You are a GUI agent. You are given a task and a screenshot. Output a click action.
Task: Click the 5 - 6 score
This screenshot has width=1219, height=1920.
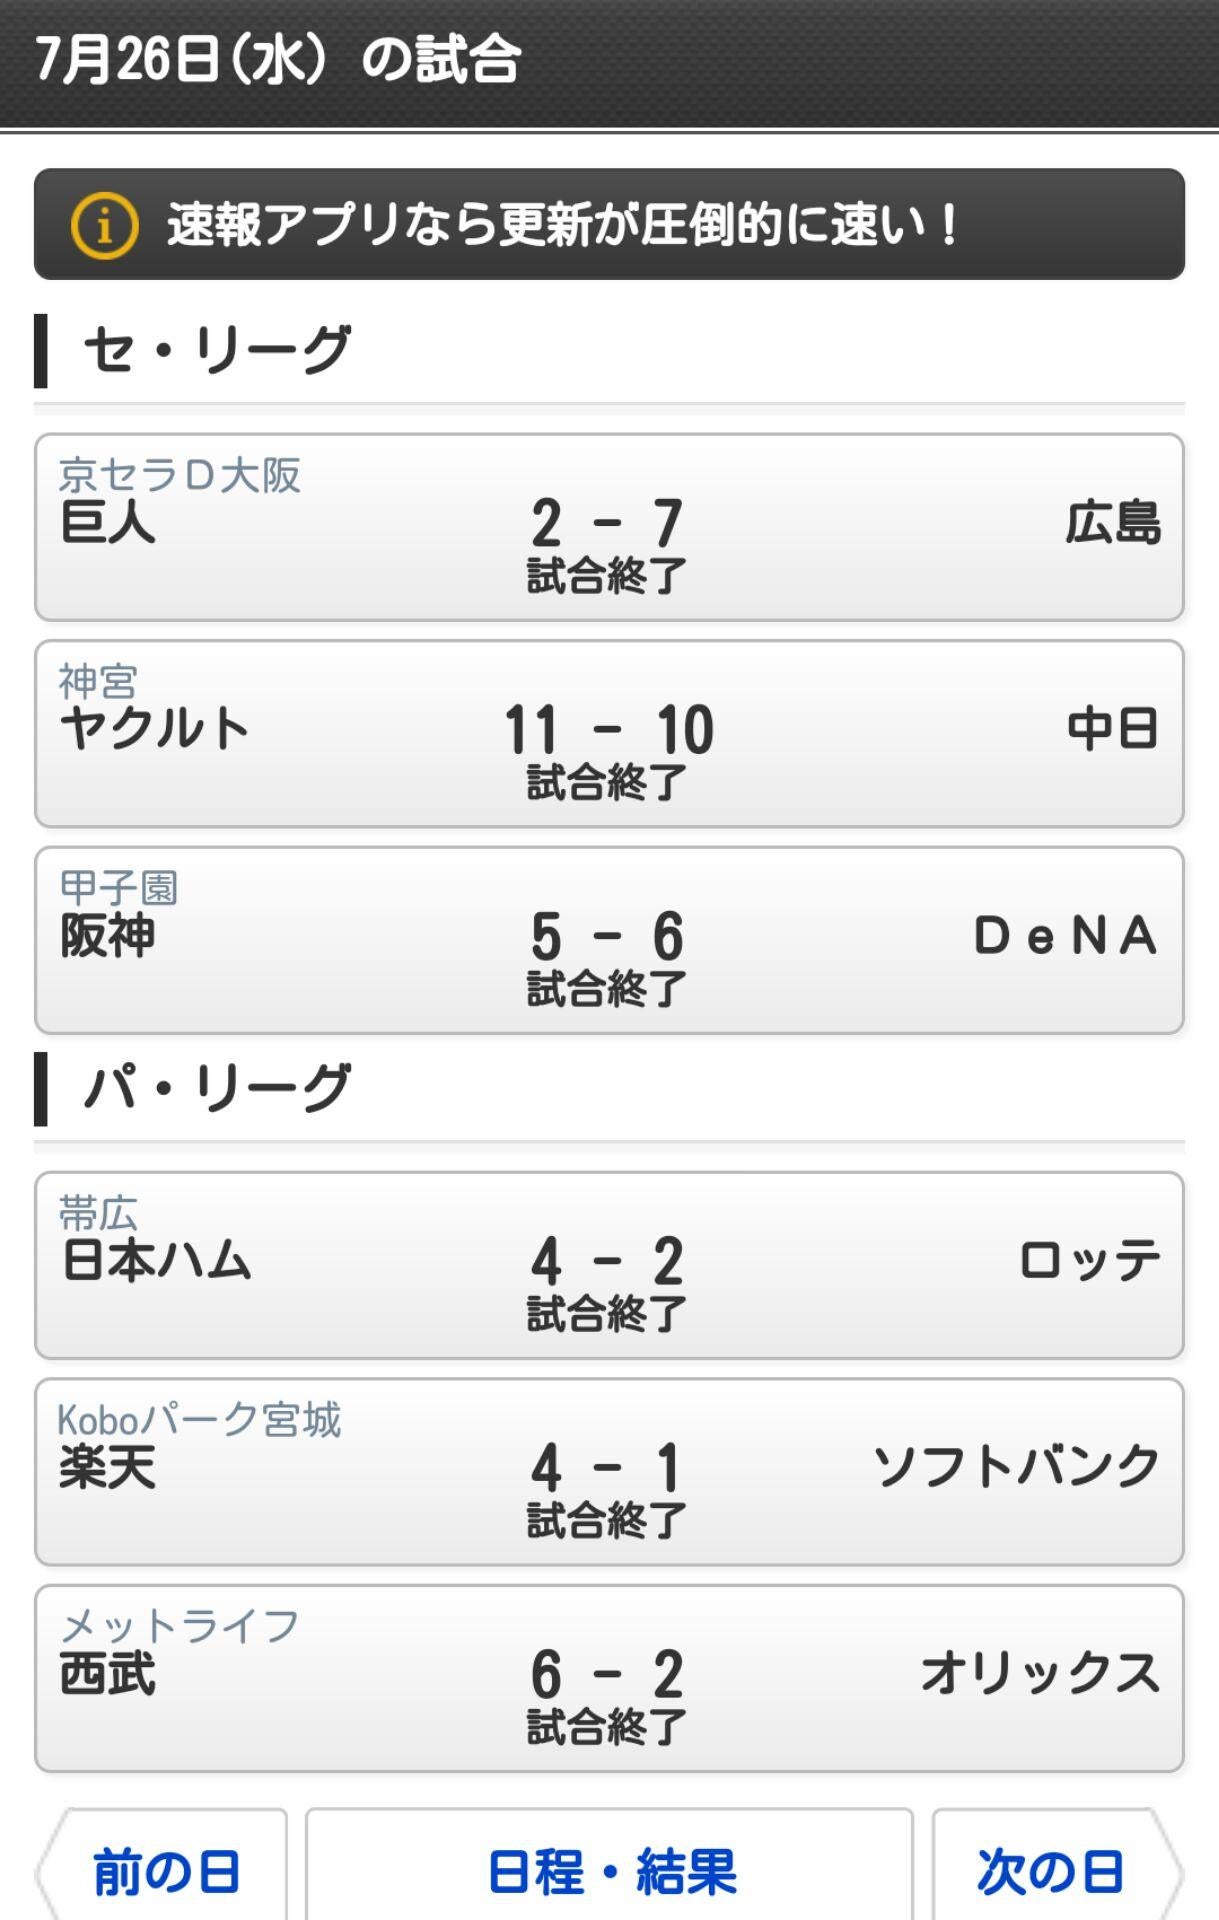tap(606, 936)
